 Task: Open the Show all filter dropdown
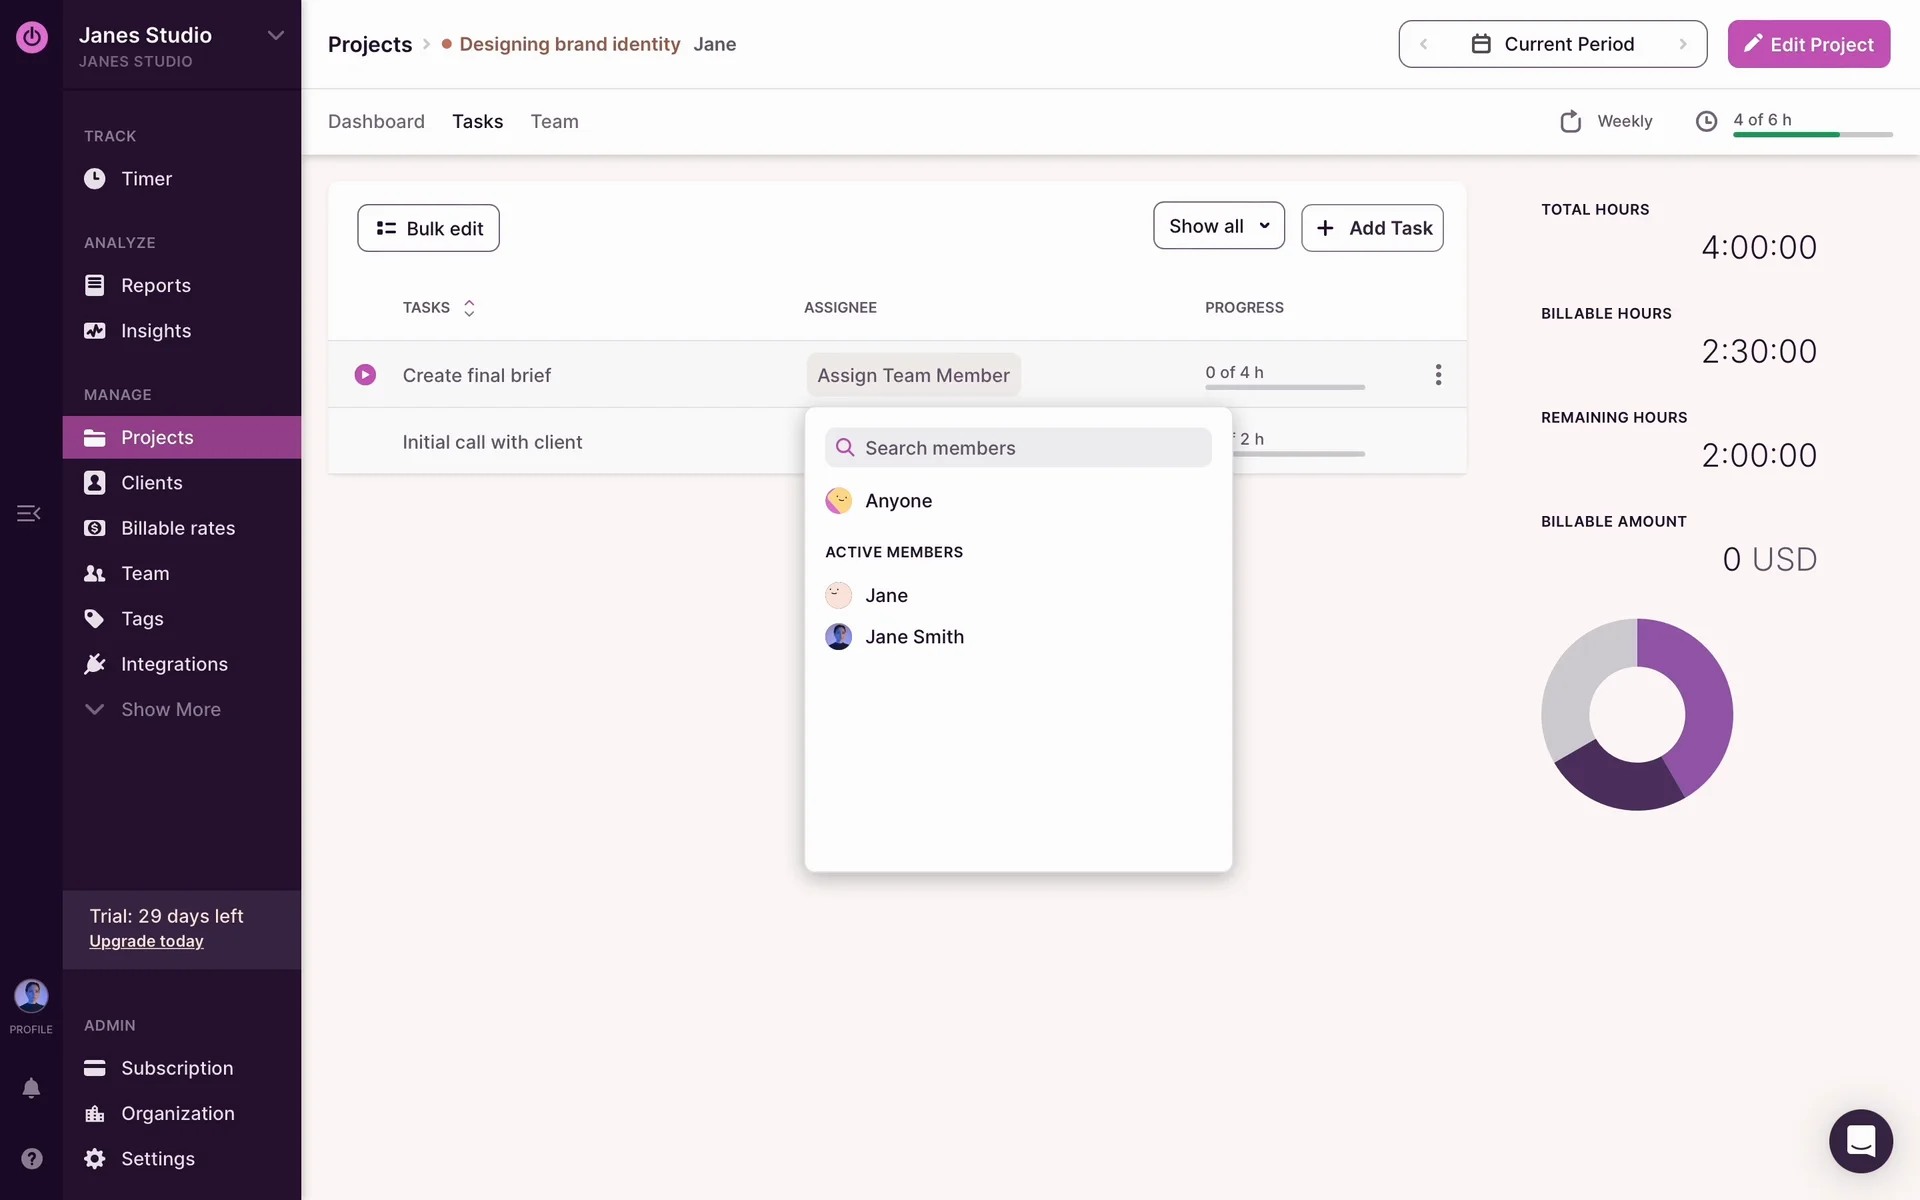coord(1218,227)
